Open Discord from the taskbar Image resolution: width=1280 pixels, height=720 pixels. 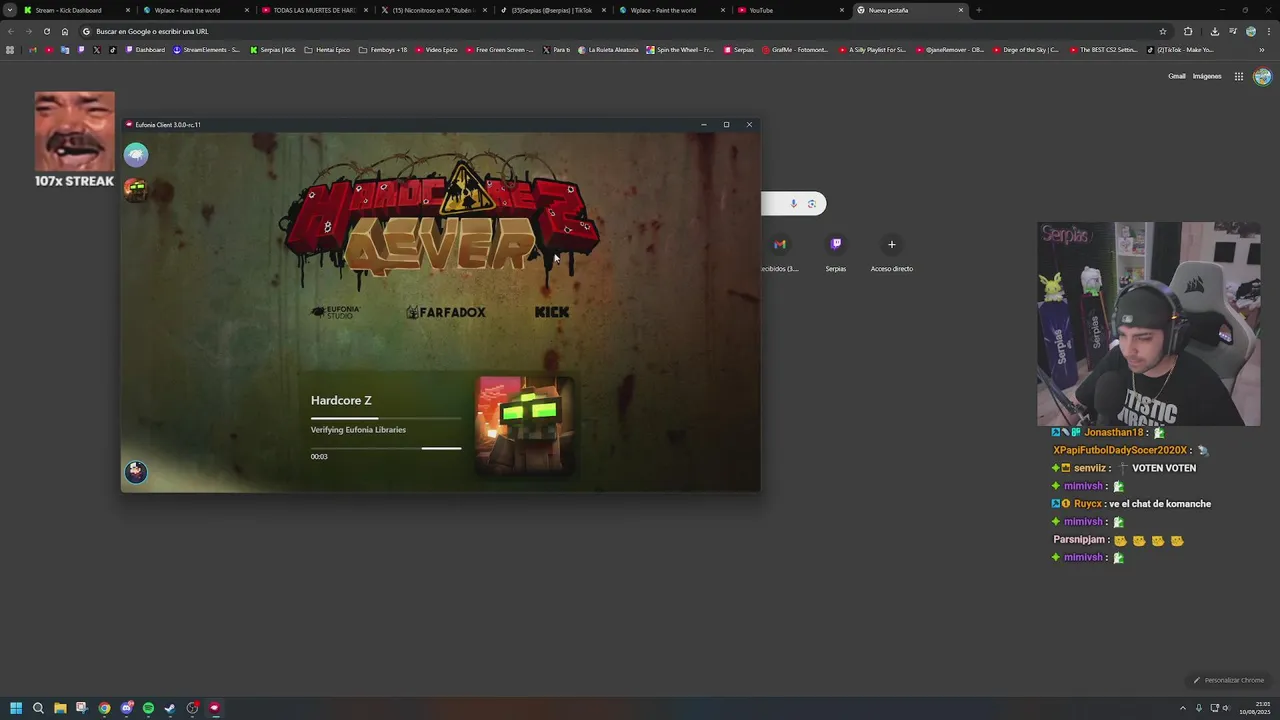pyautogui.click(x=126, y=708)
